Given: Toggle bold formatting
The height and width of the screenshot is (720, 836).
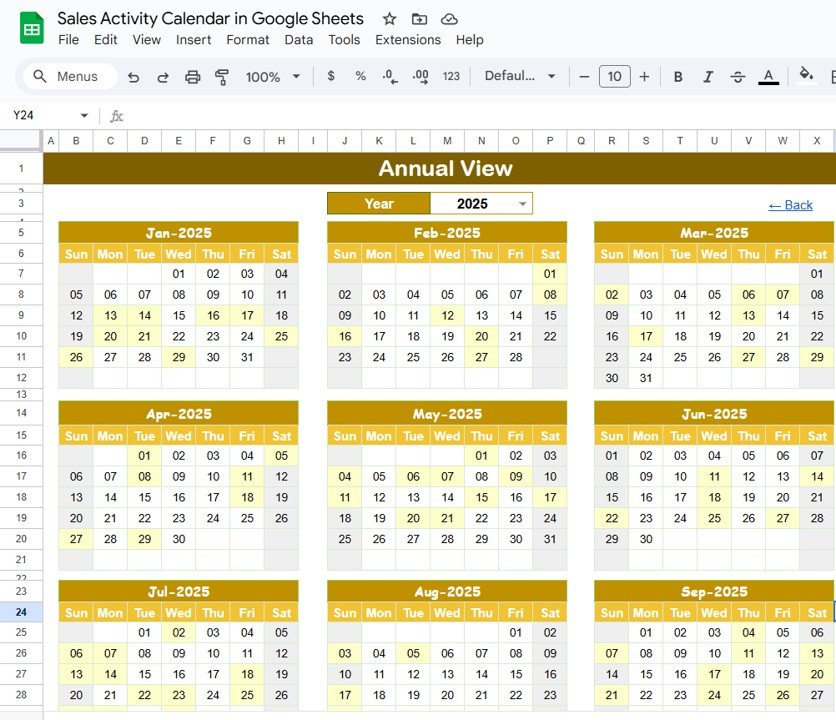Looking at the screenshot, I should click(678, 77).
